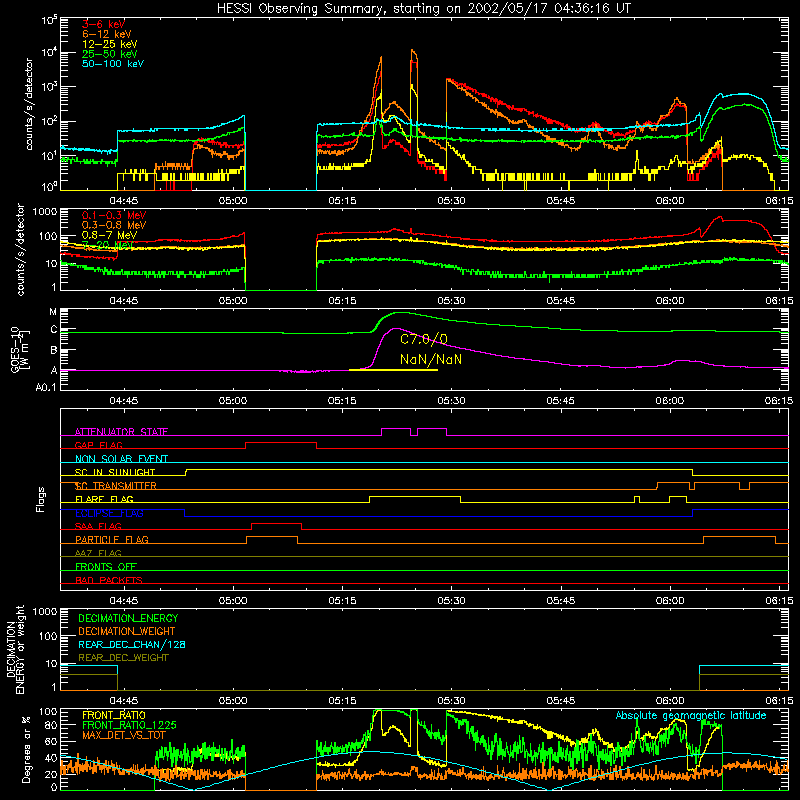Viewport: 800px width, 800px height.
Task: Click the GAP_FLAG label
Action: [x=98, y=445]
